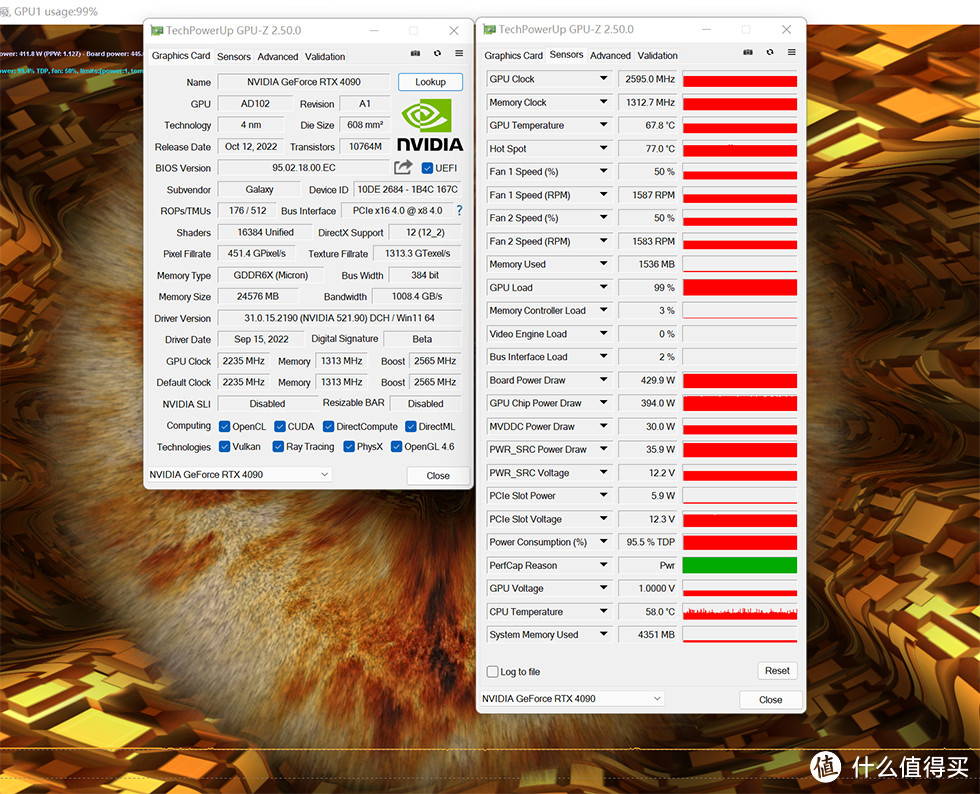Click GPU-Z app icon in Sensors window title bar
This screenshot has width=980, height=794.
tap(489, 29)
